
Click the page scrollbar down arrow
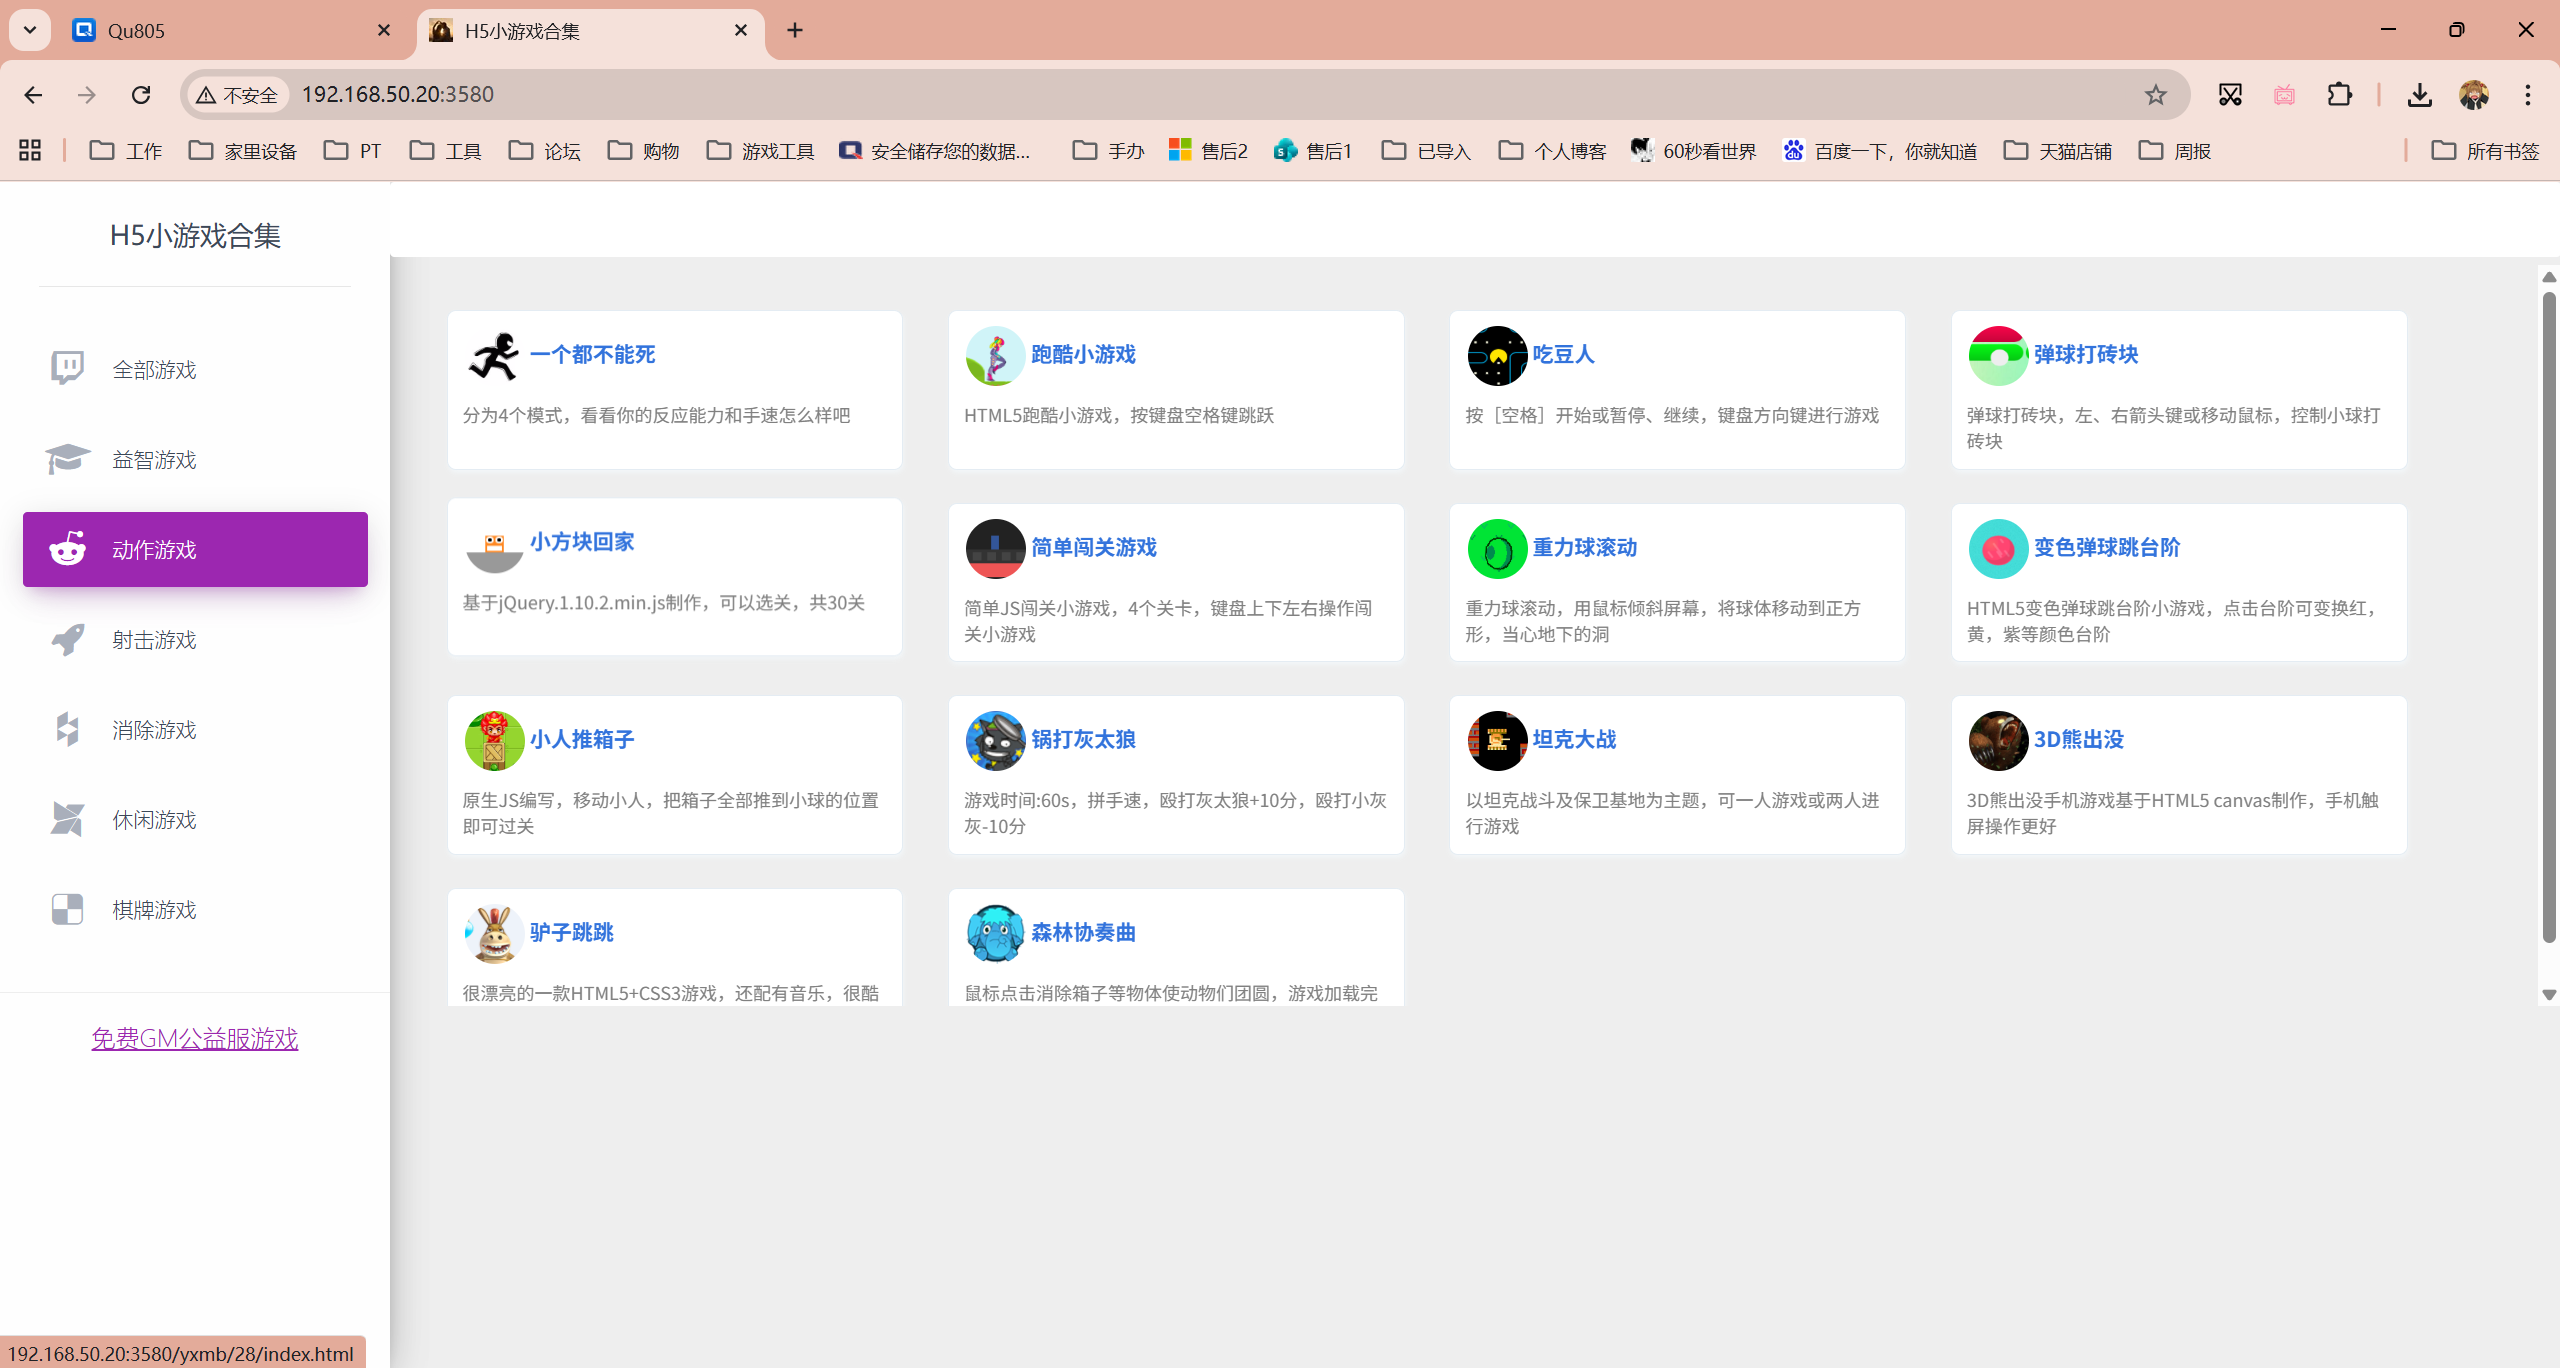(x=2548, y=995)
